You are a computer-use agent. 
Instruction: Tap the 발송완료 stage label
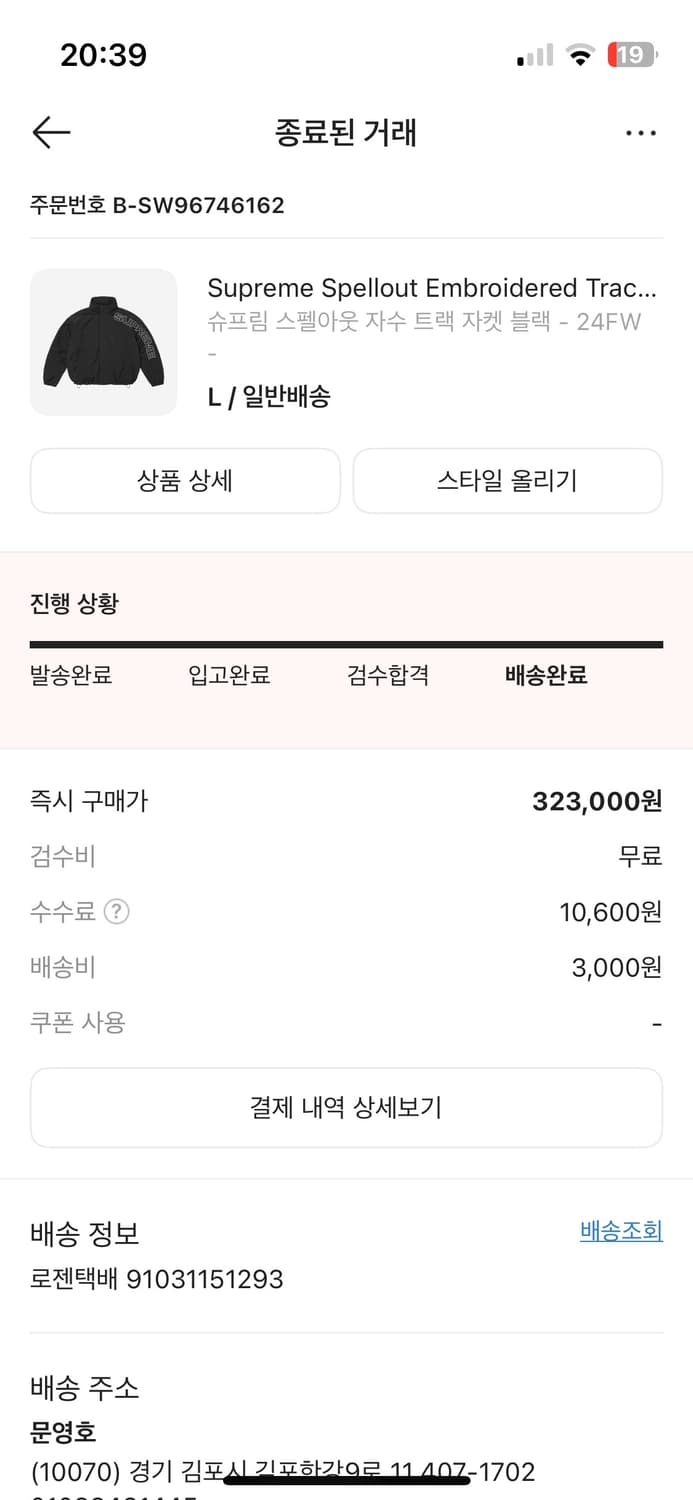tap(70, 675)
